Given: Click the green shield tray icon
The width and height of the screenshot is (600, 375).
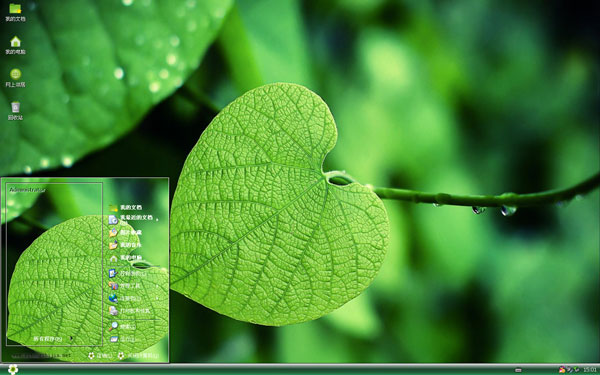Looking at the screenshot, I should 576,370.
